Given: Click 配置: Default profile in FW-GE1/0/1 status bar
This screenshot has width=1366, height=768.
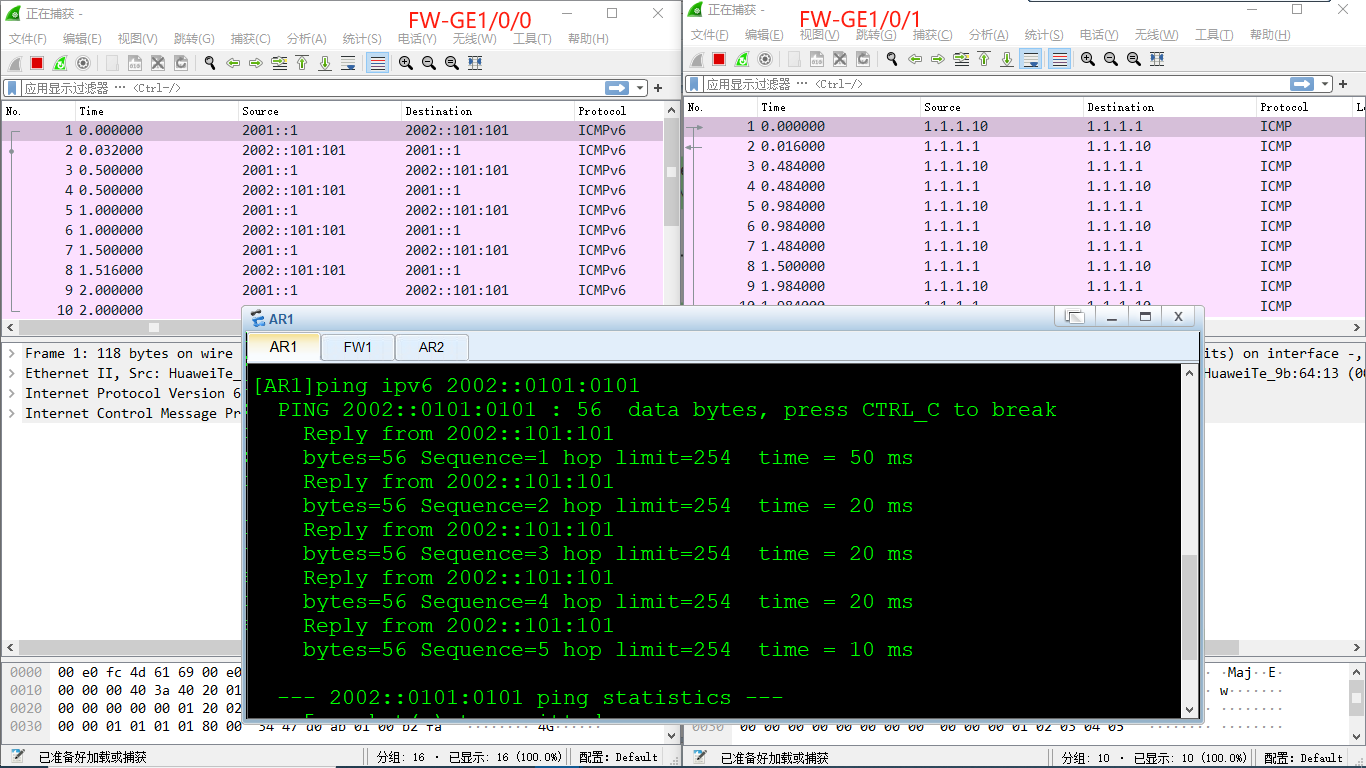Looking at the screenshot, I should (1304, 757).
